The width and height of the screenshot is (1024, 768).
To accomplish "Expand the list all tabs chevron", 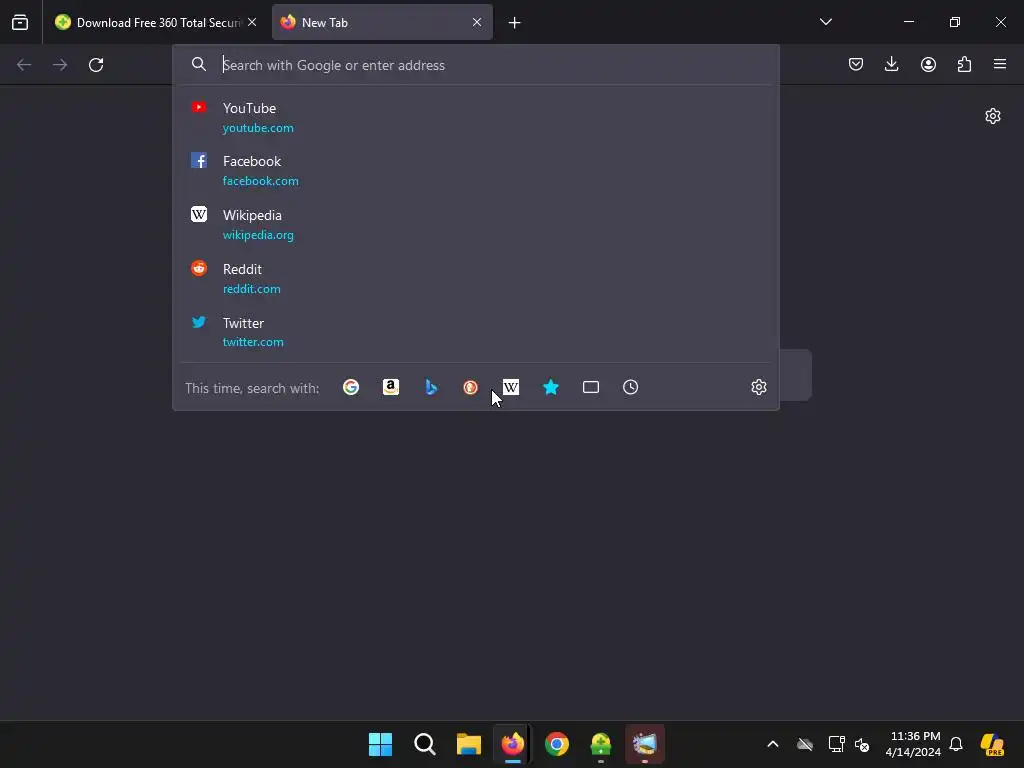I will pos(825,22).
